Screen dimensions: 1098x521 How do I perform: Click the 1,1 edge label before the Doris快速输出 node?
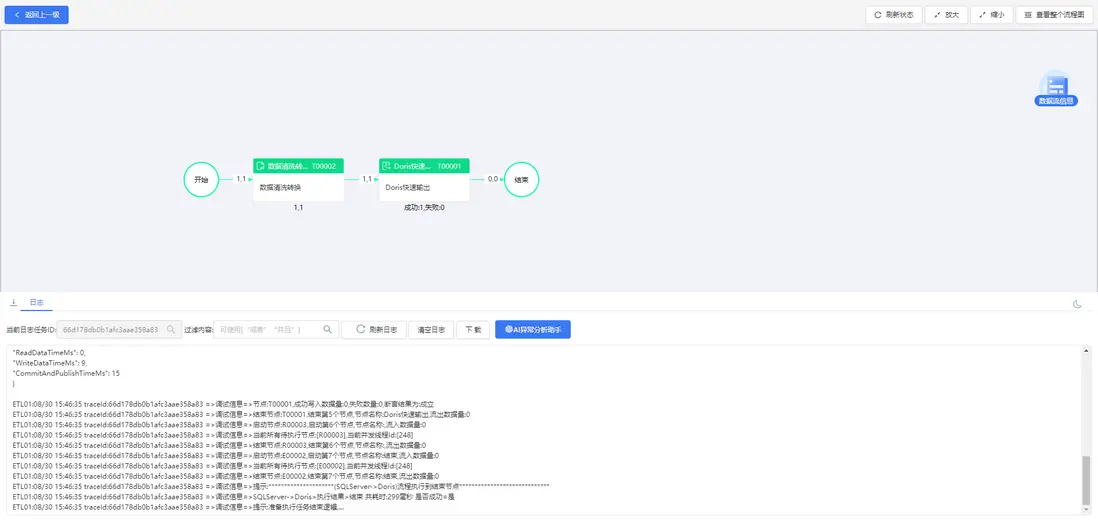[x=367, y=179]
